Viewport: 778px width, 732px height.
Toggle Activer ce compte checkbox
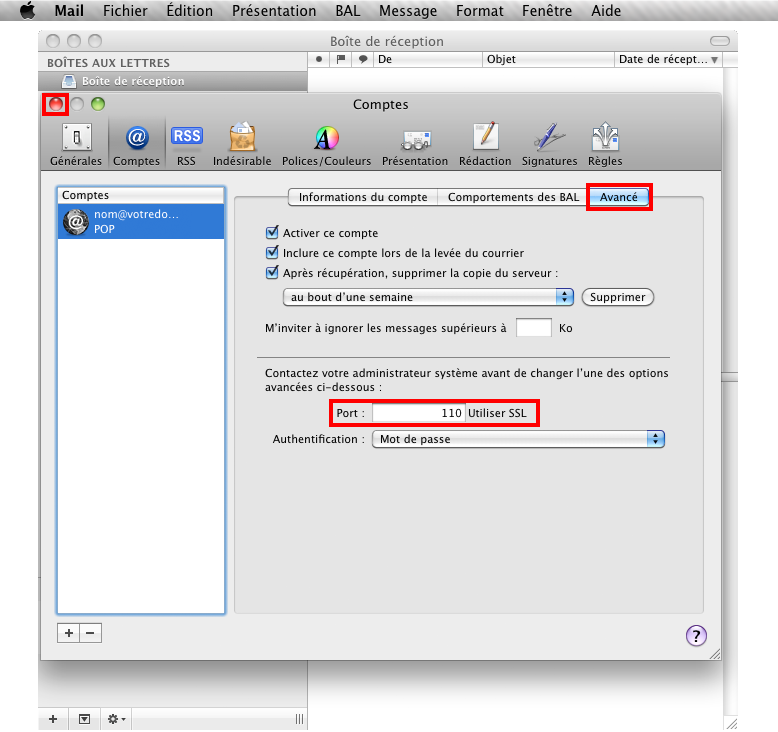[272, 232]
